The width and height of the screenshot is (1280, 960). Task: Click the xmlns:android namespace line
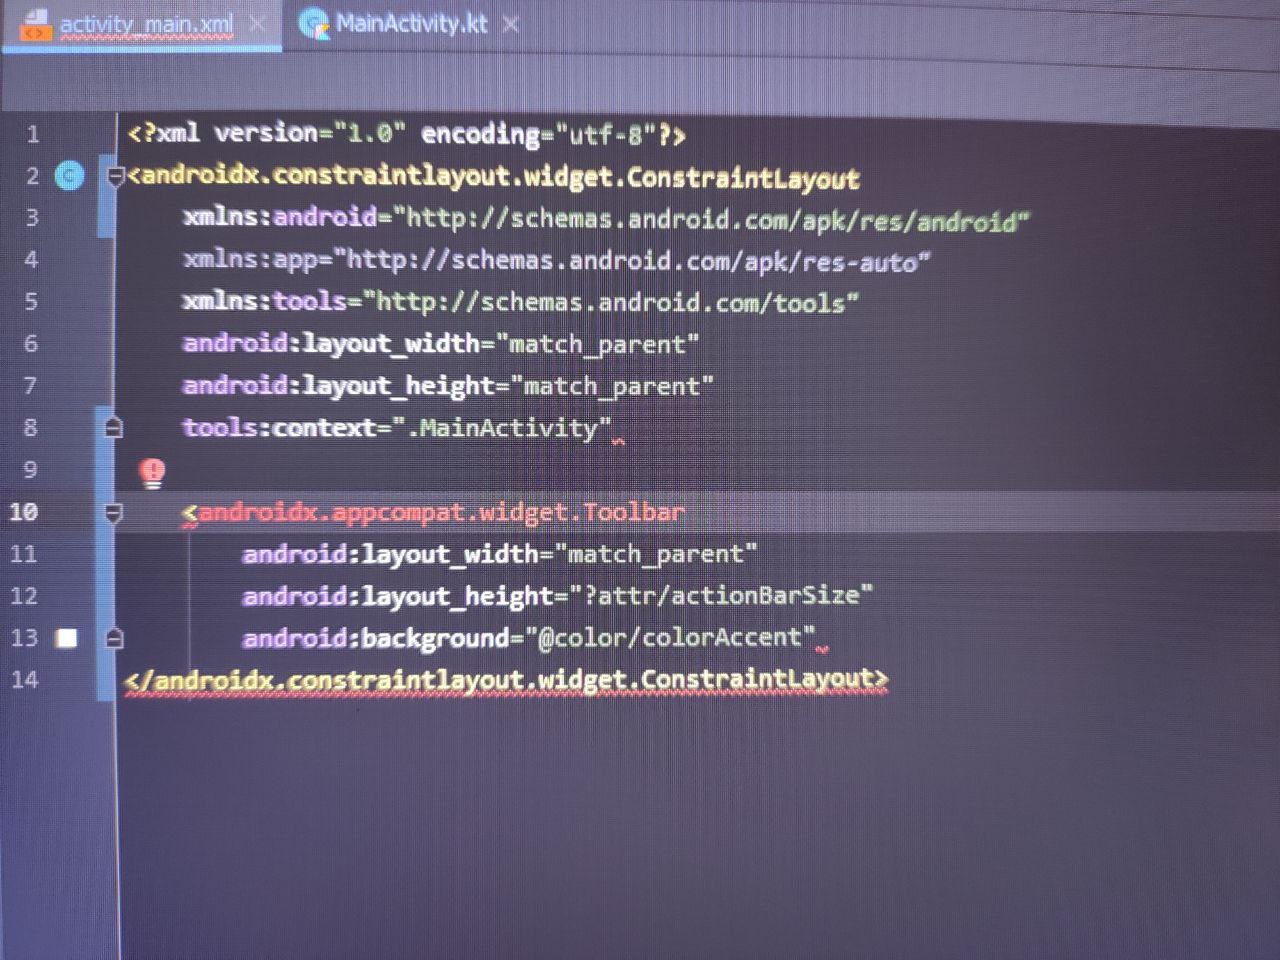(x=606, y=219)
